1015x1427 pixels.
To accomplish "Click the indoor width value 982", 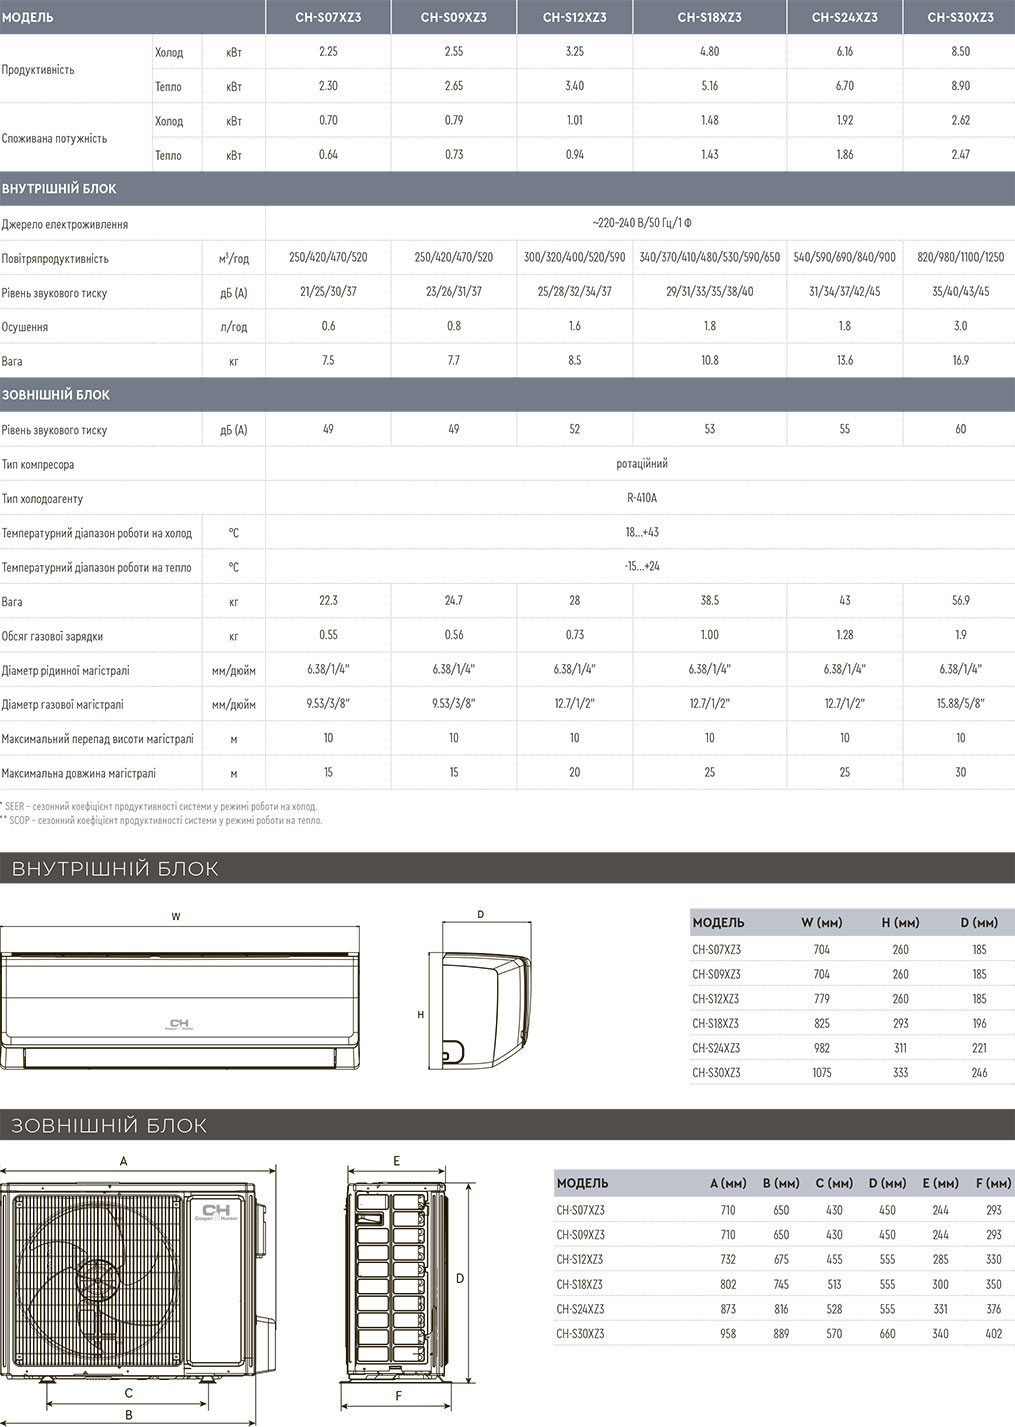I will [822, 1048].
